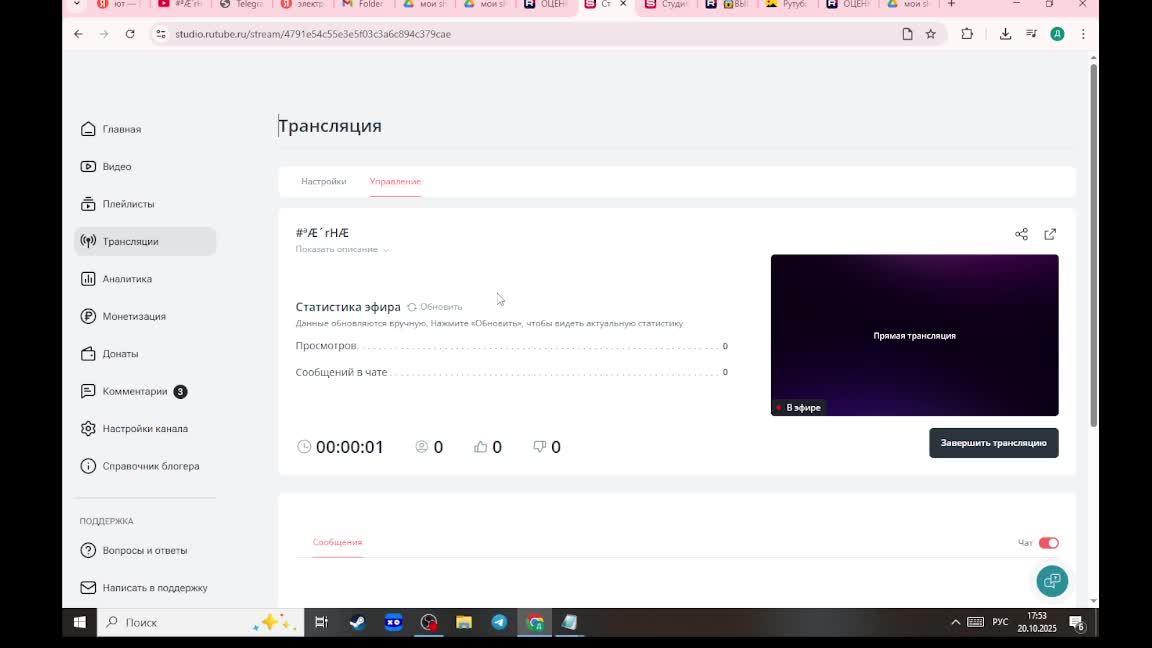
Task: Click the Windows search box Поиск
Action: point(201,622)
